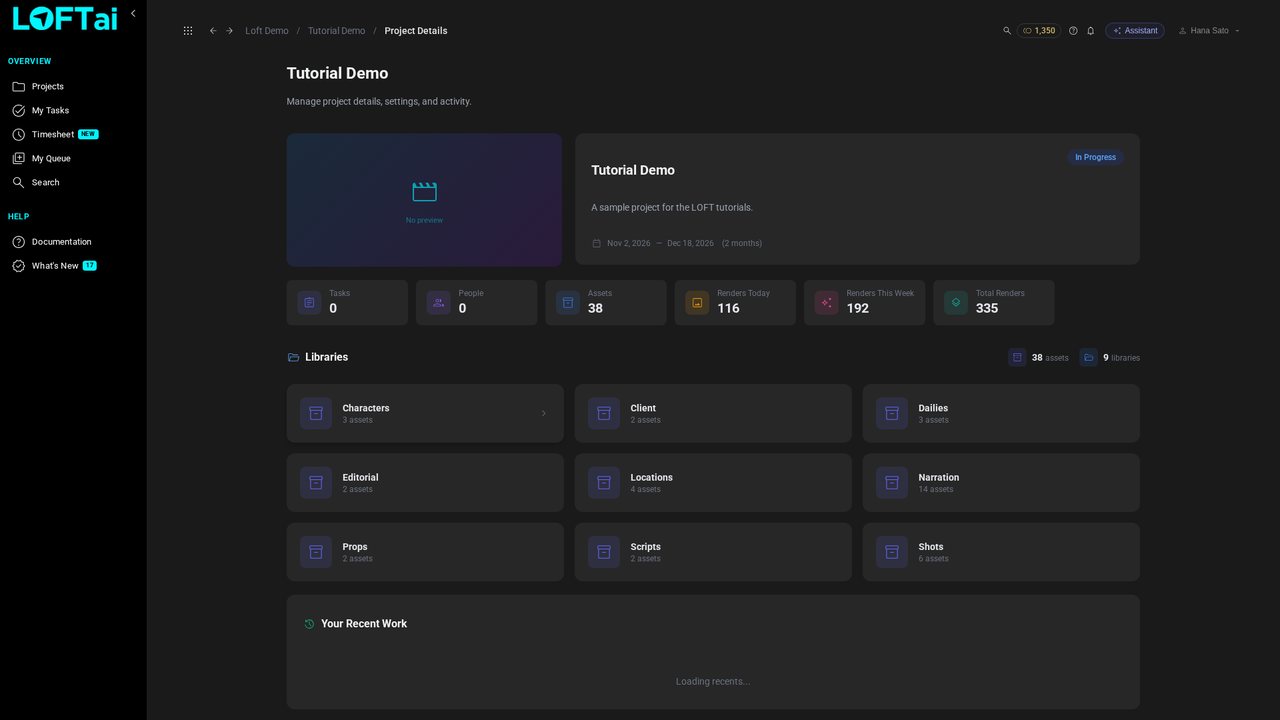Click the 9 libraries count

coord(1110,357)
